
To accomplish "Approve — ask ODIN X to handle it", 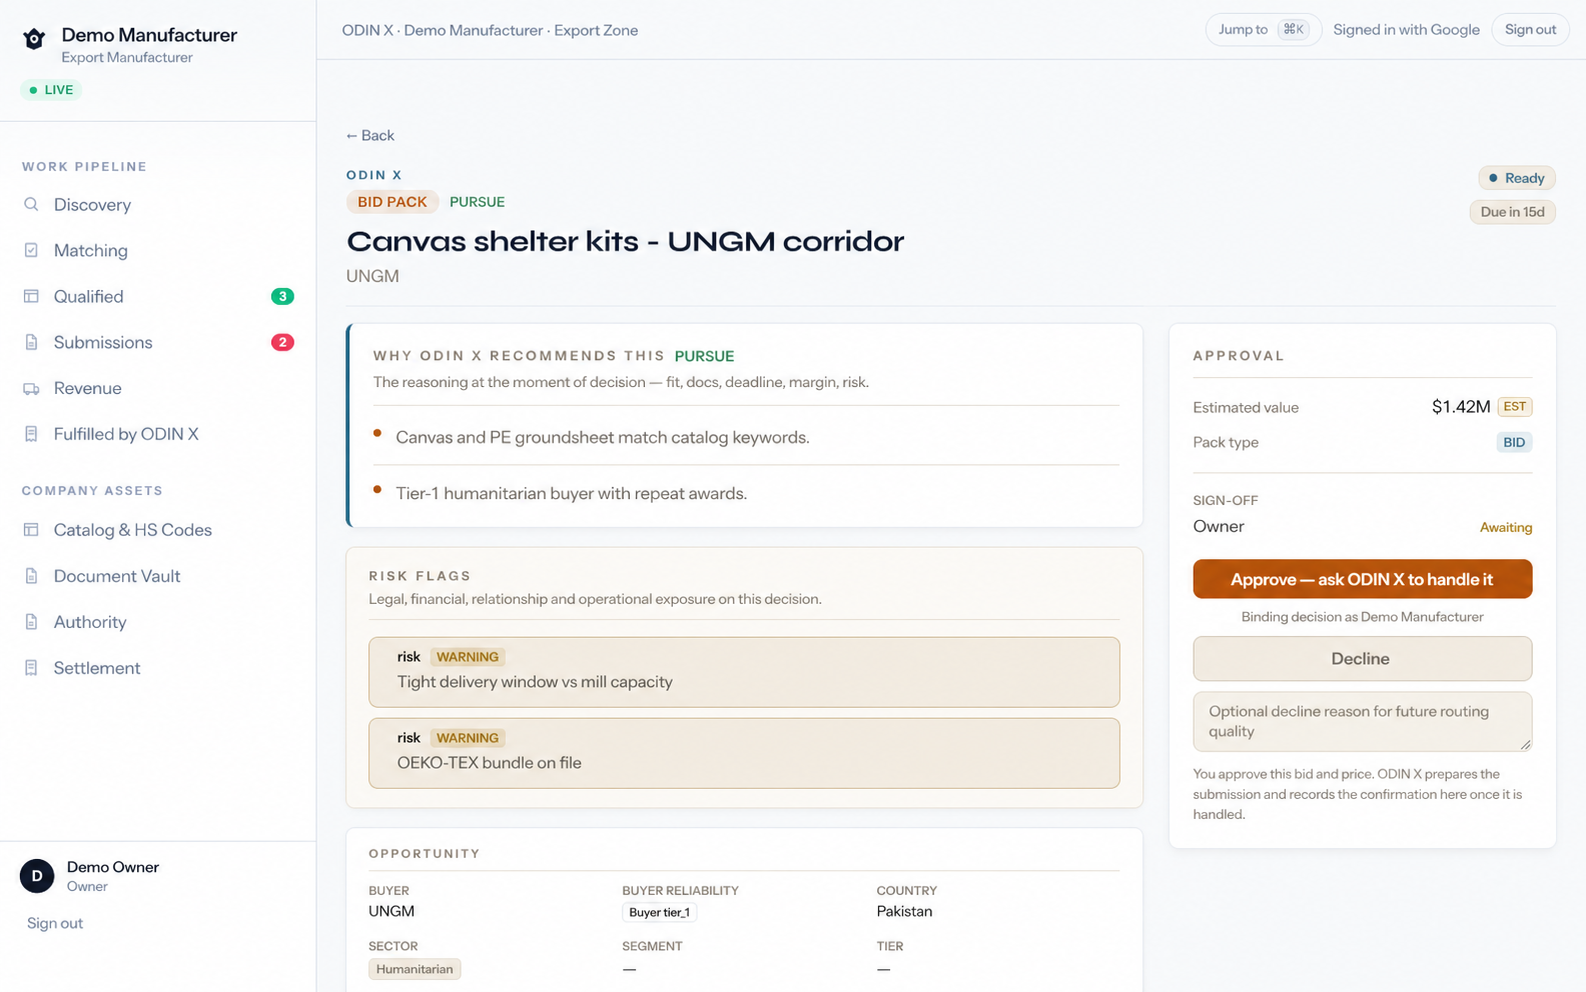I will [1362, 579].
